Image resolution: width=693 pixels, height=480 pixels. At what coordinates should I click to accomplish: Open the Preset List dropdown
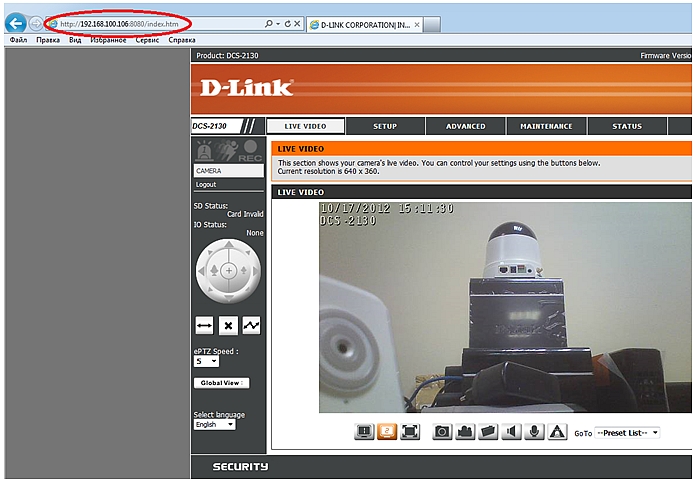627,433
